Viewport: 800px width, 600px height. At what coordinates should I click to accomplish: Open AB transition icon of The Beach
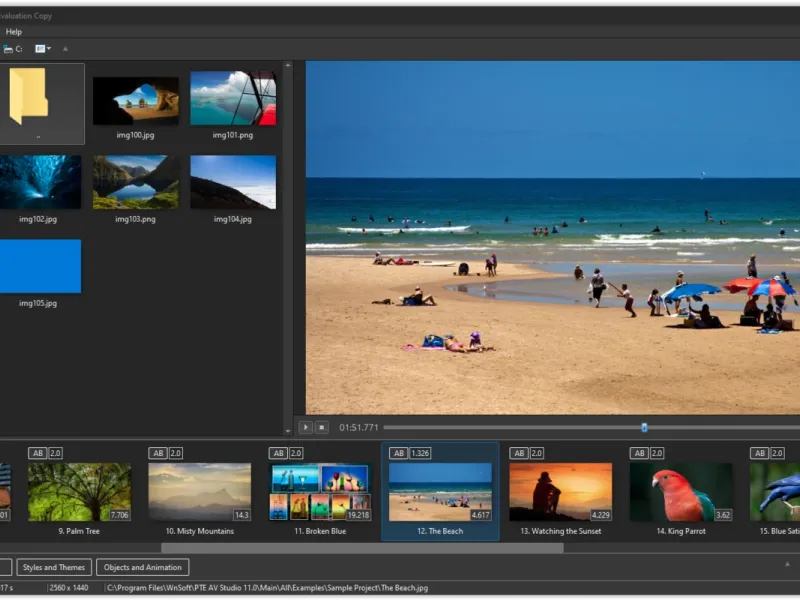(x=399, y=453)
